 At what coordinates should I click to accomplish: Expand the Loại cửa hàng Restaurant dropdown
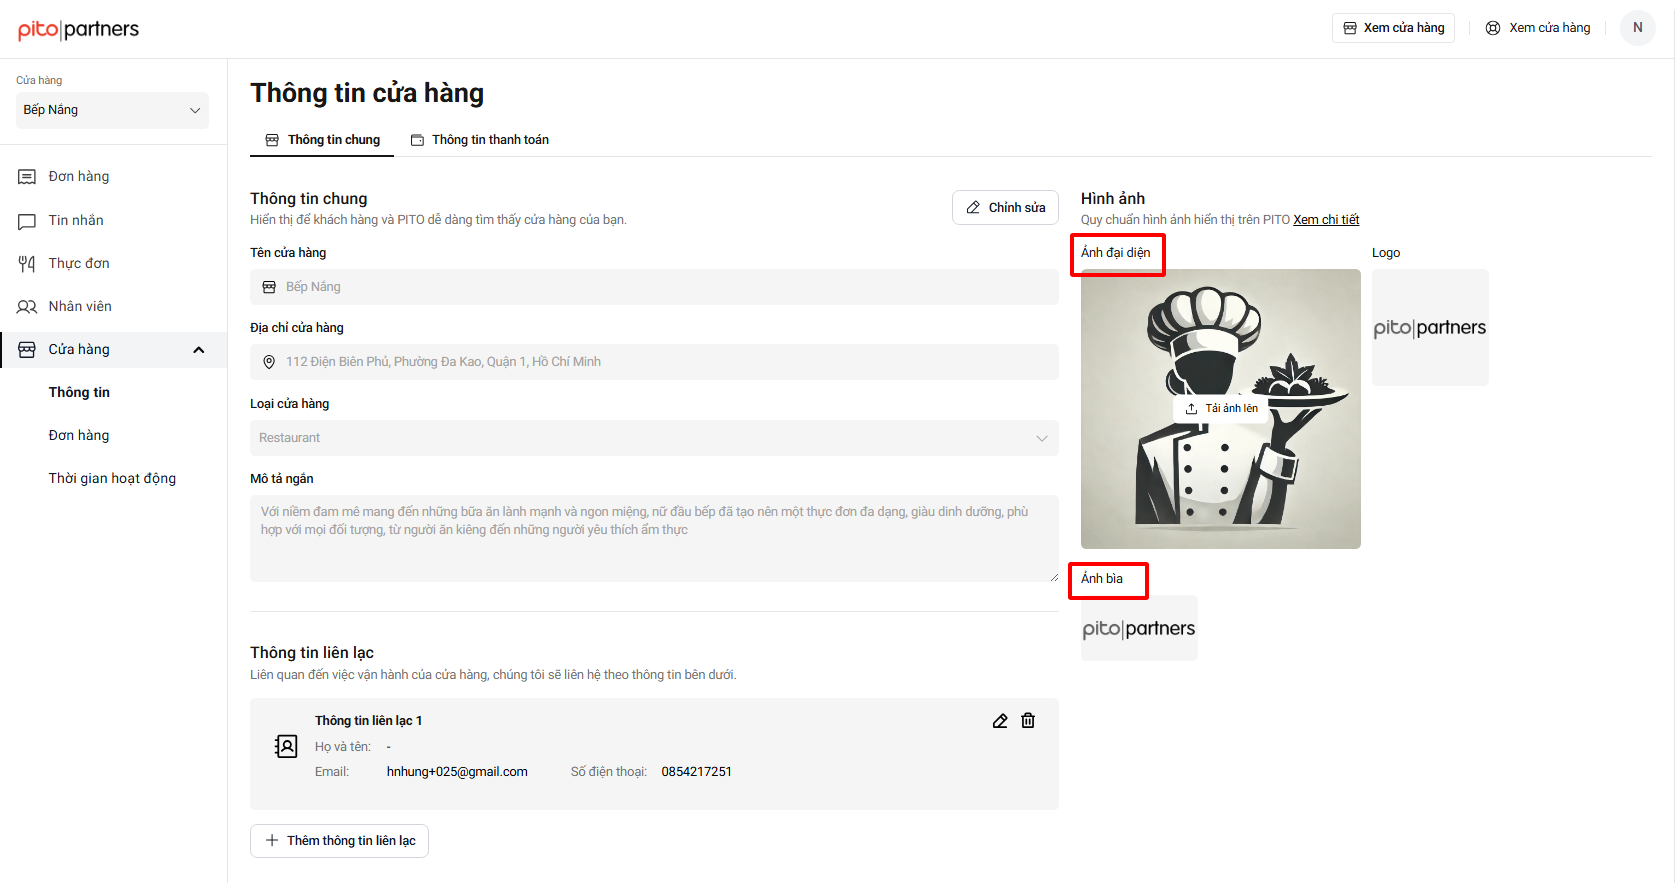click(x=654, y=438)
